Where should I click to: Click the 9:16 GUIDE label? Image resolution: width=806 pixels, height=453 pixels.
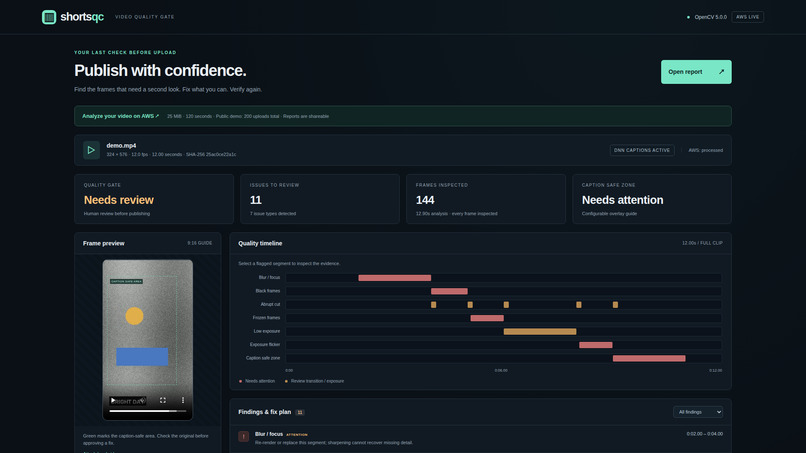click(x=199, y=243)
